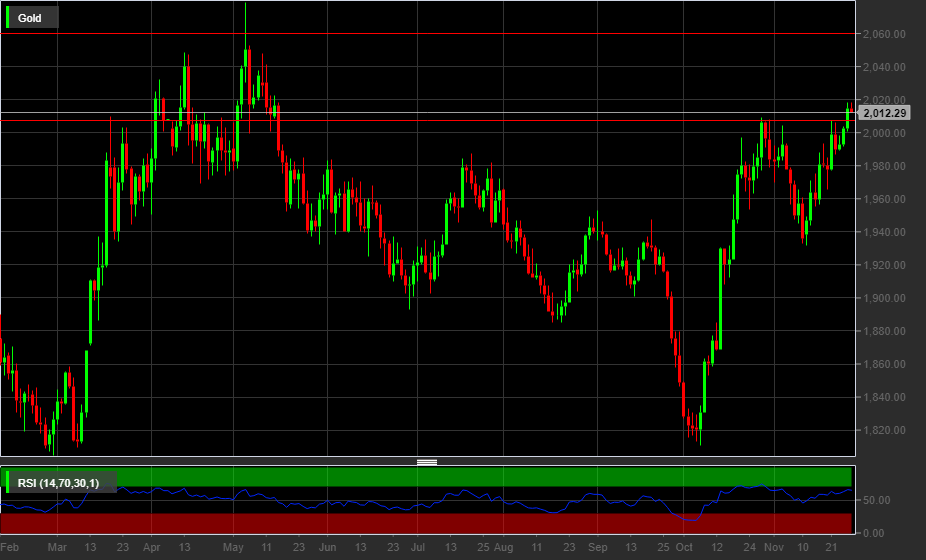This screenshot has width=926, height=560.
Task: Click the Sep date axis label
Action: click(598, 548)
